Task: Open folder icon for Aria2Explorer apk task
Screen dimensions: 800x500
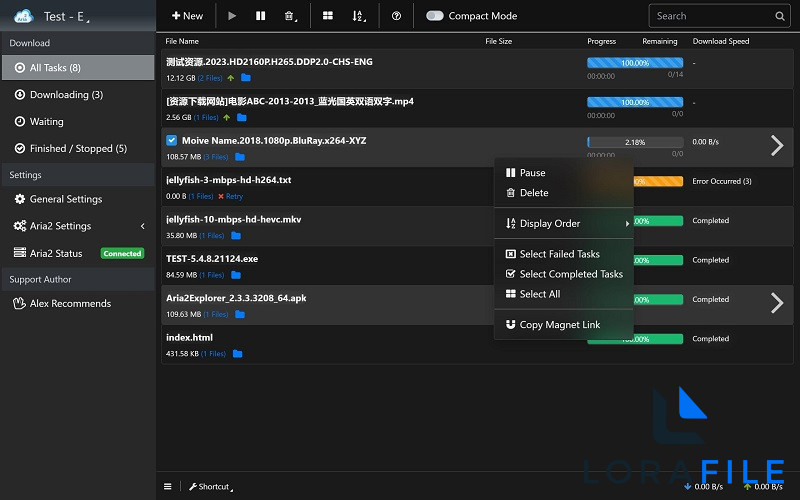Action: (x=240, y=314)
